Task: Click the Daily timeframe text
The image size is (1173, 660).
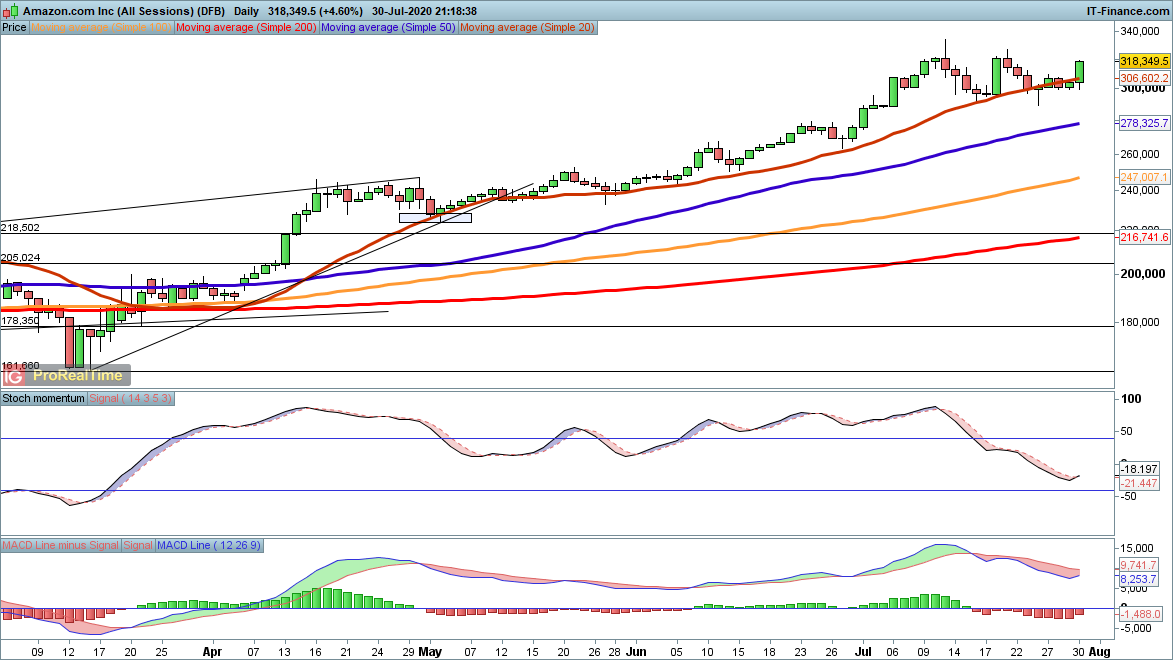Action: tap(246, 11)
